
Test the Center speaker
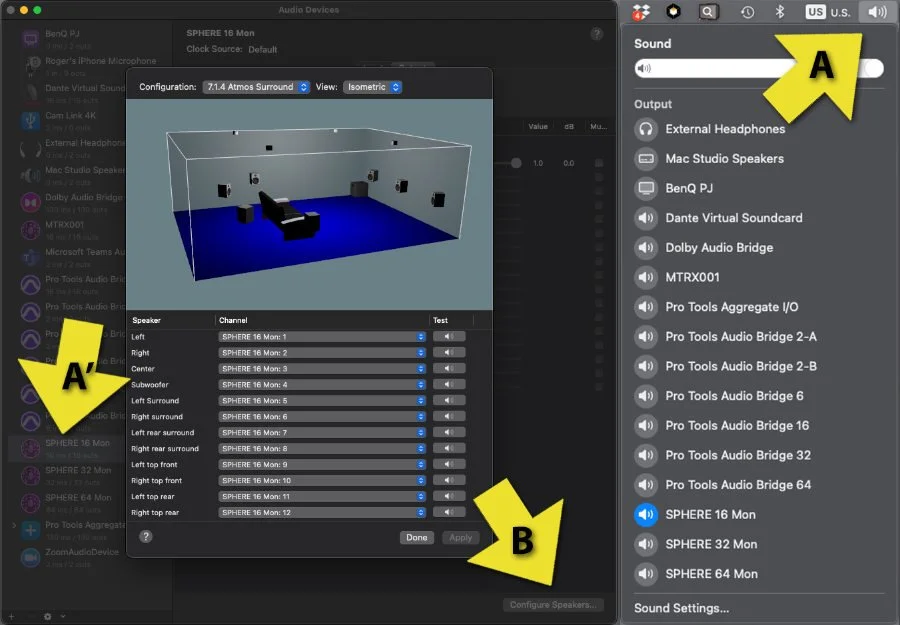(x=449, y=368)
